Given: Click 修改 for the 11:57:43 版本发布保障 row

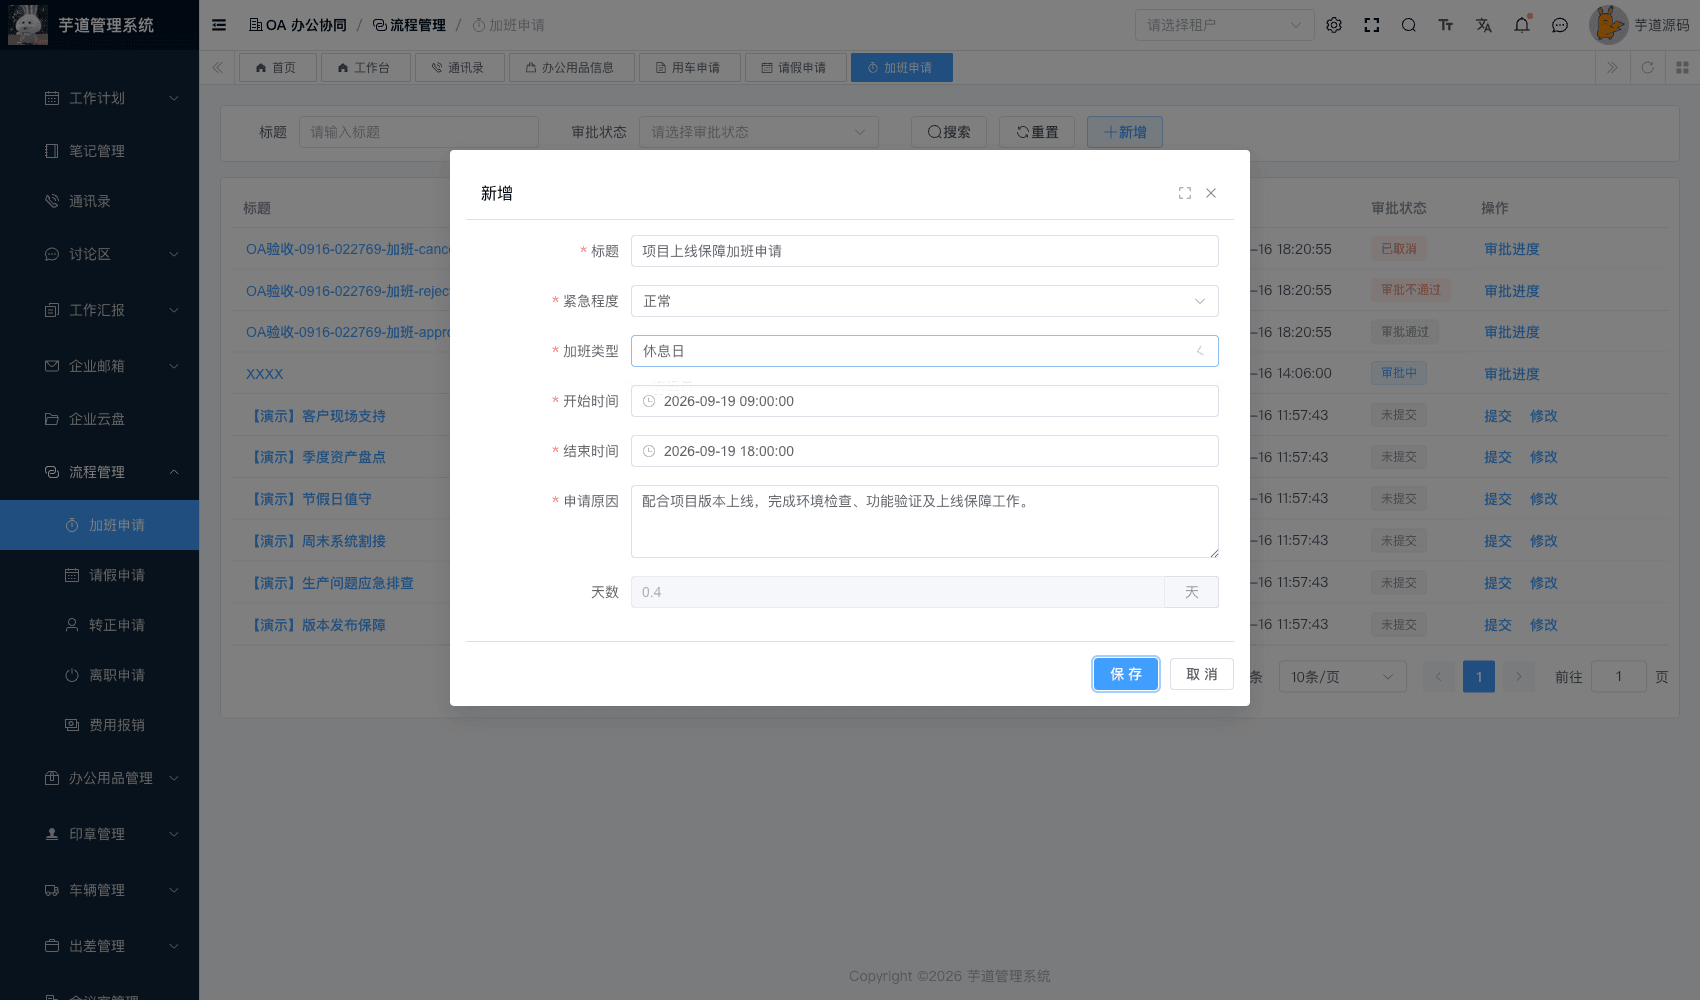Looking at the screenshot, I should click(x=1544, y=625).
